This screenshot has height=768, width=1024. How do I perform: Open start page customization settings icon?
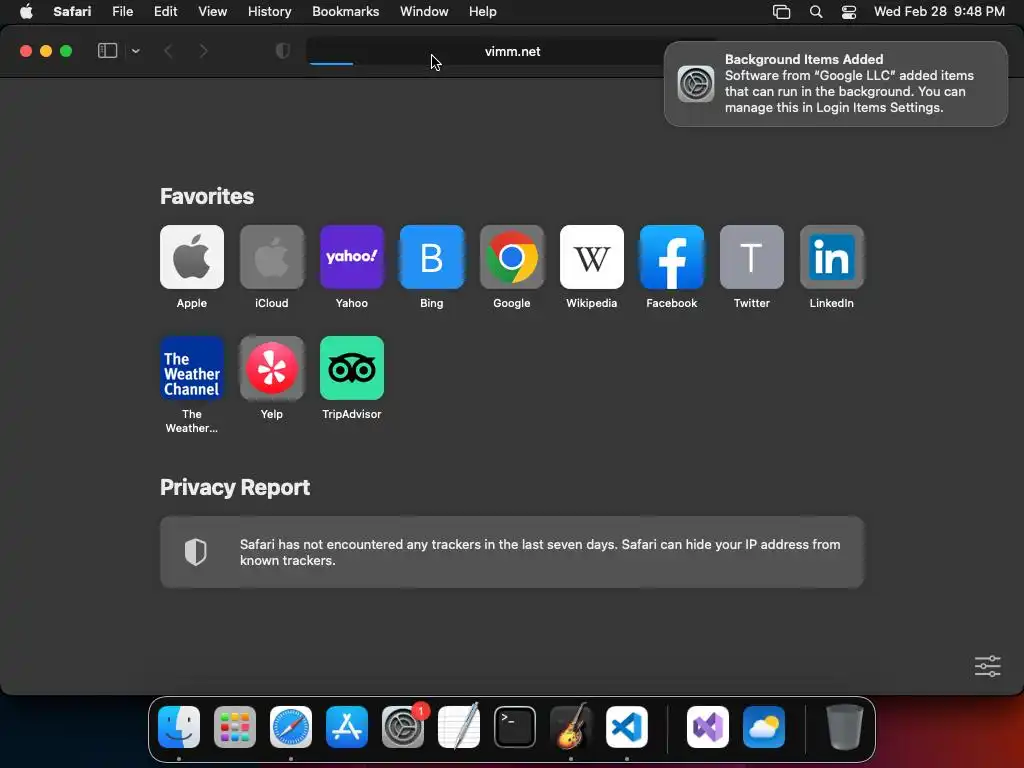click(x=987, y=666)
